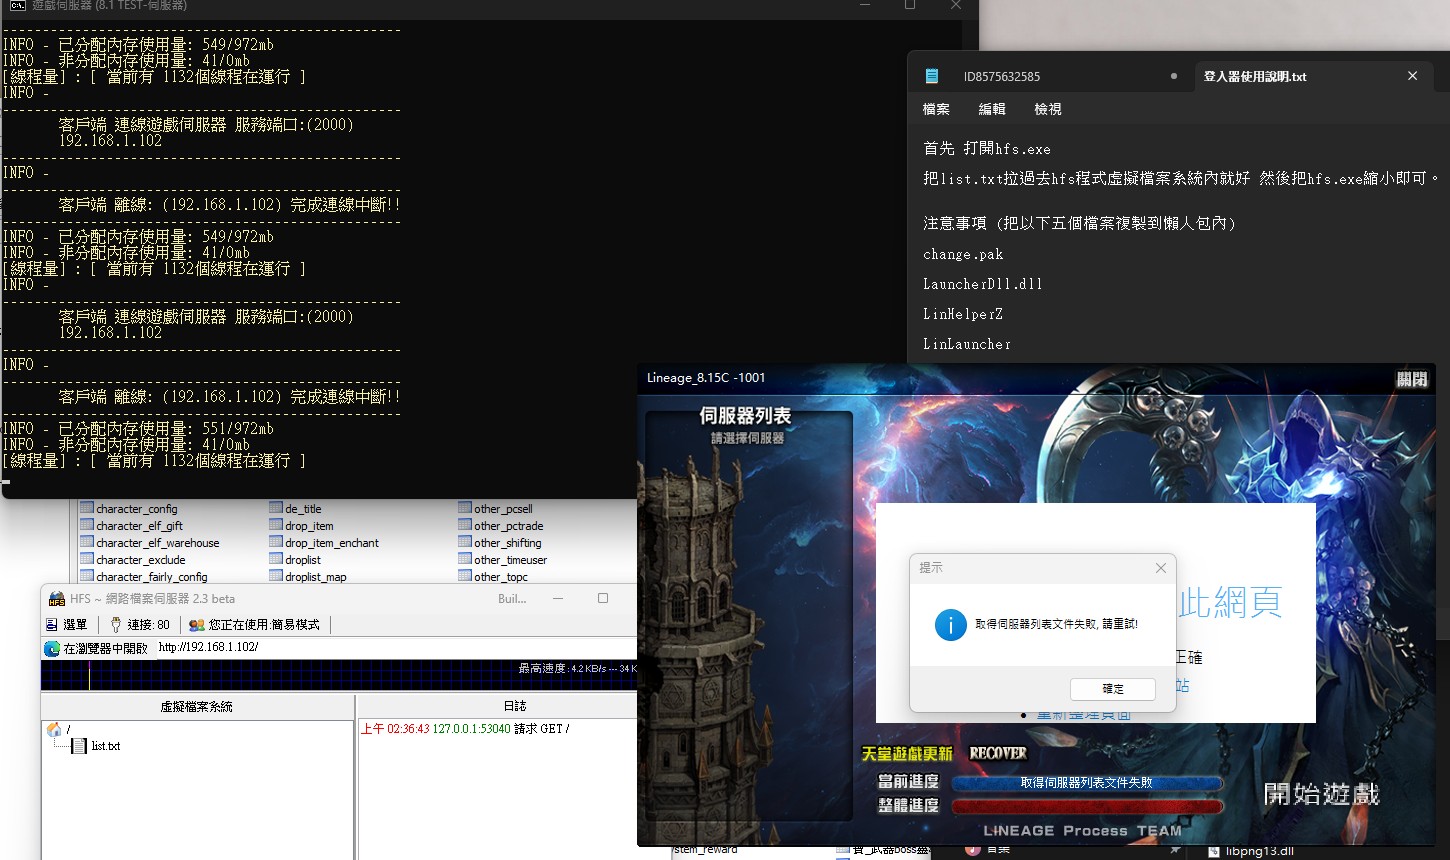1450x860 pixels.
Task: Click the console window icon in 遊戲伺服器 title bar
Action: point(17,5)
